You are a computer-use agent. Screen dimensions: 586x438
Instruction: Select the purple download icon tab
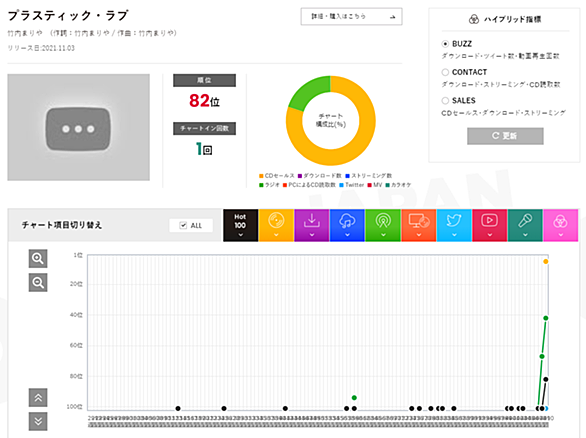click(311, 225)
